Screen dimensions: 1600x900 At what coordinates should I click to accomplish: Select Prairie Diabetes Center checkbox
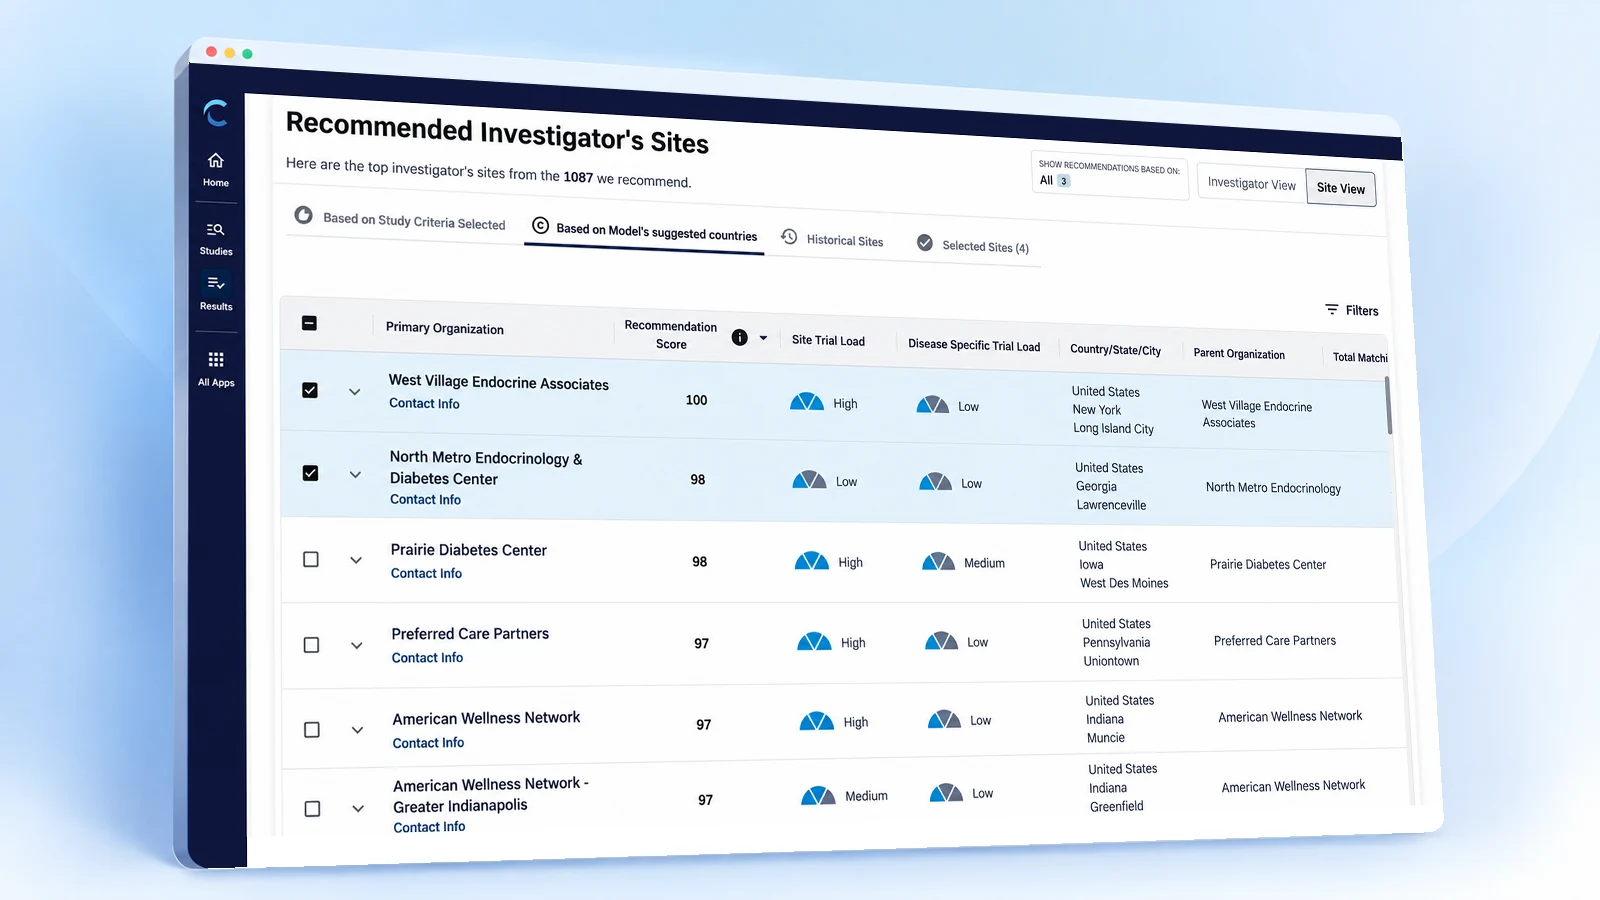311,559
